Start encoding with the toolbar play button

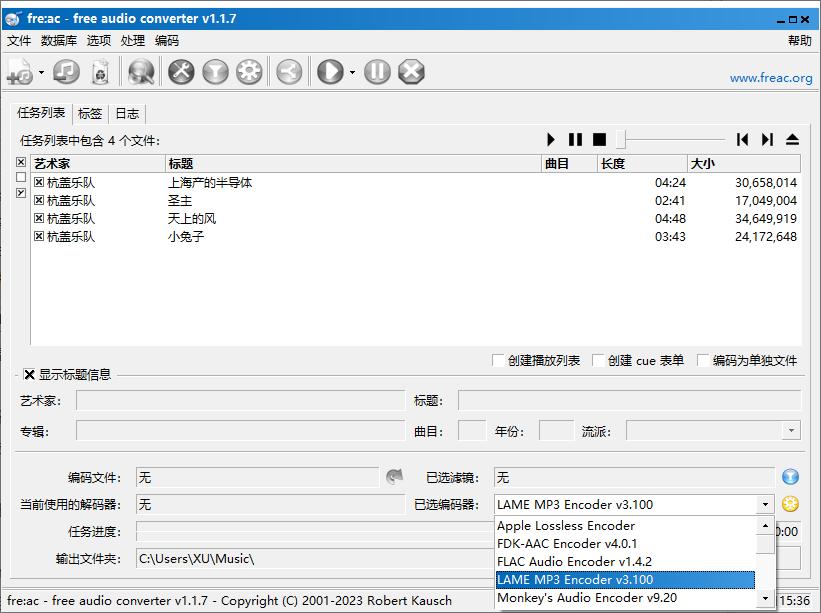(330, 72)
